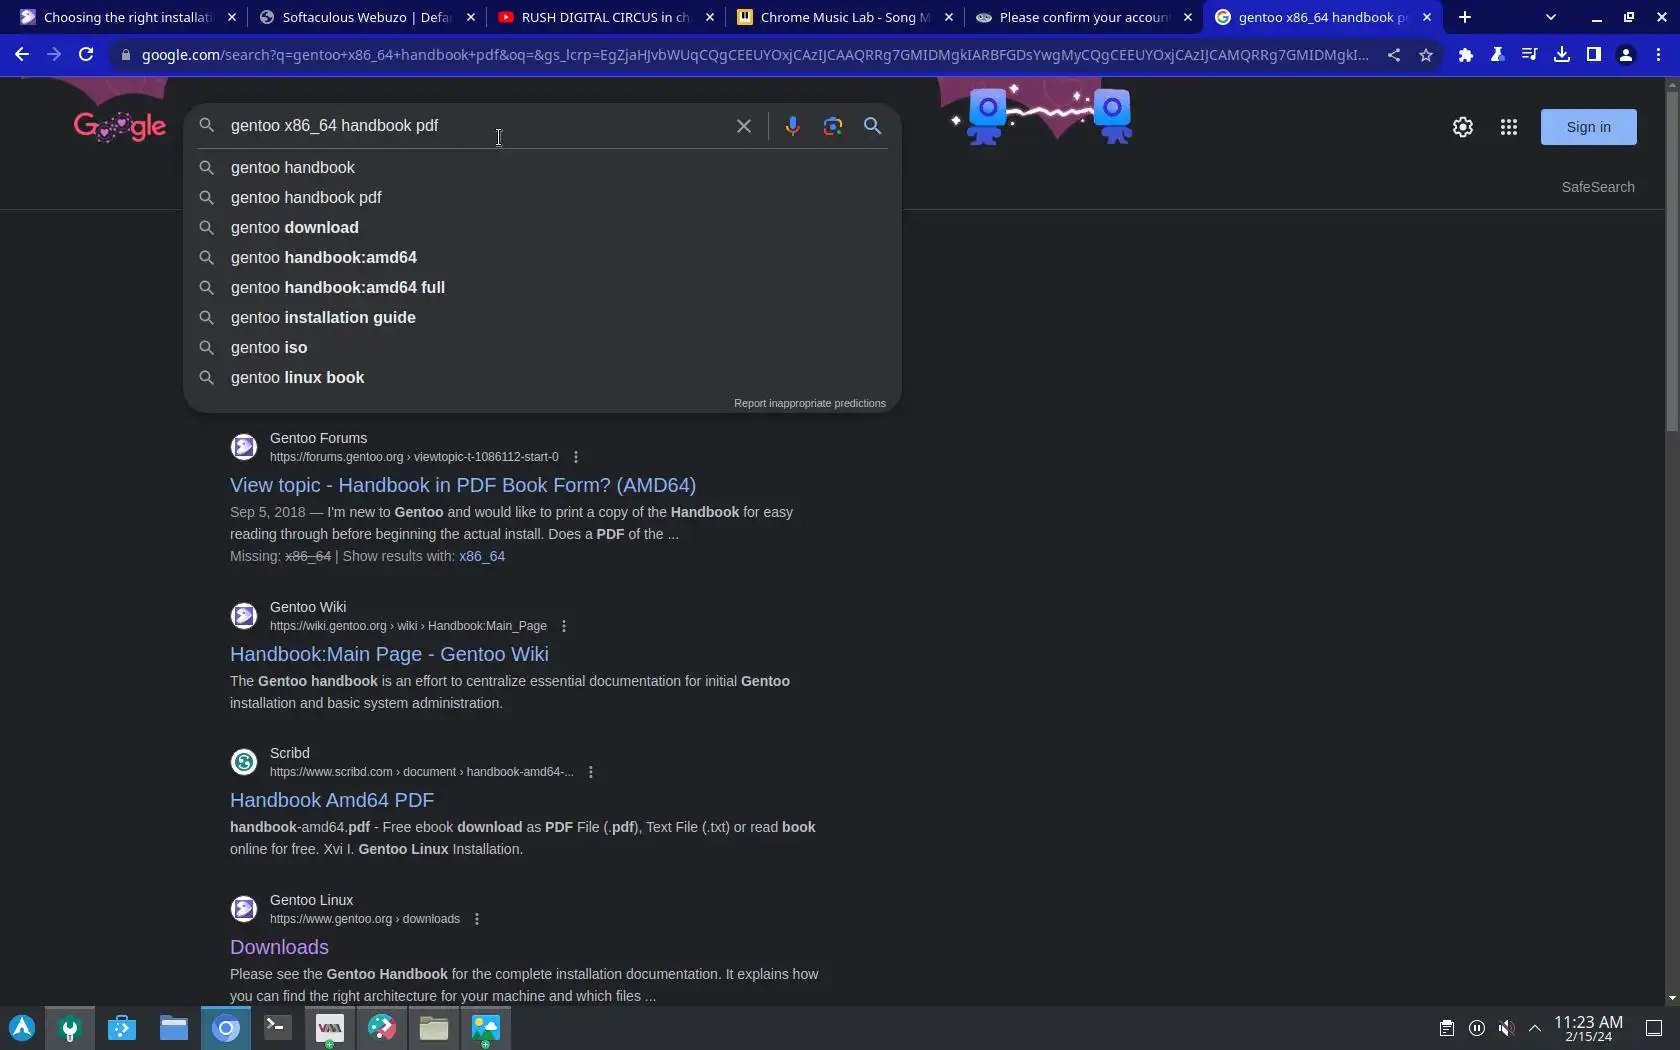Image resolution: width=1680 pixels, height=1050 pixels.
Task: Reload the current page
Action: 86,55
